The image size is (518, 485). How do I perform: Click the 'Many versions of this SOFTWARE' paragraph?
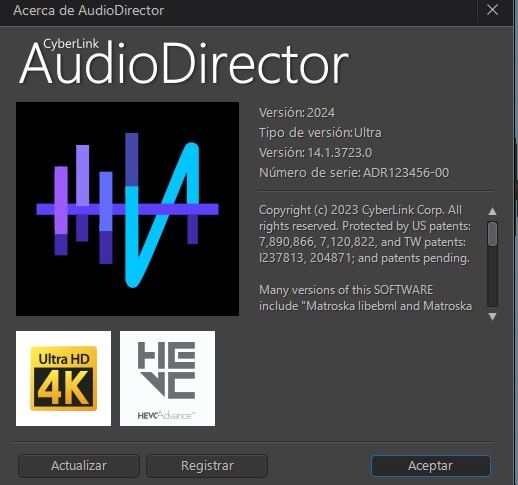[365, 298]
